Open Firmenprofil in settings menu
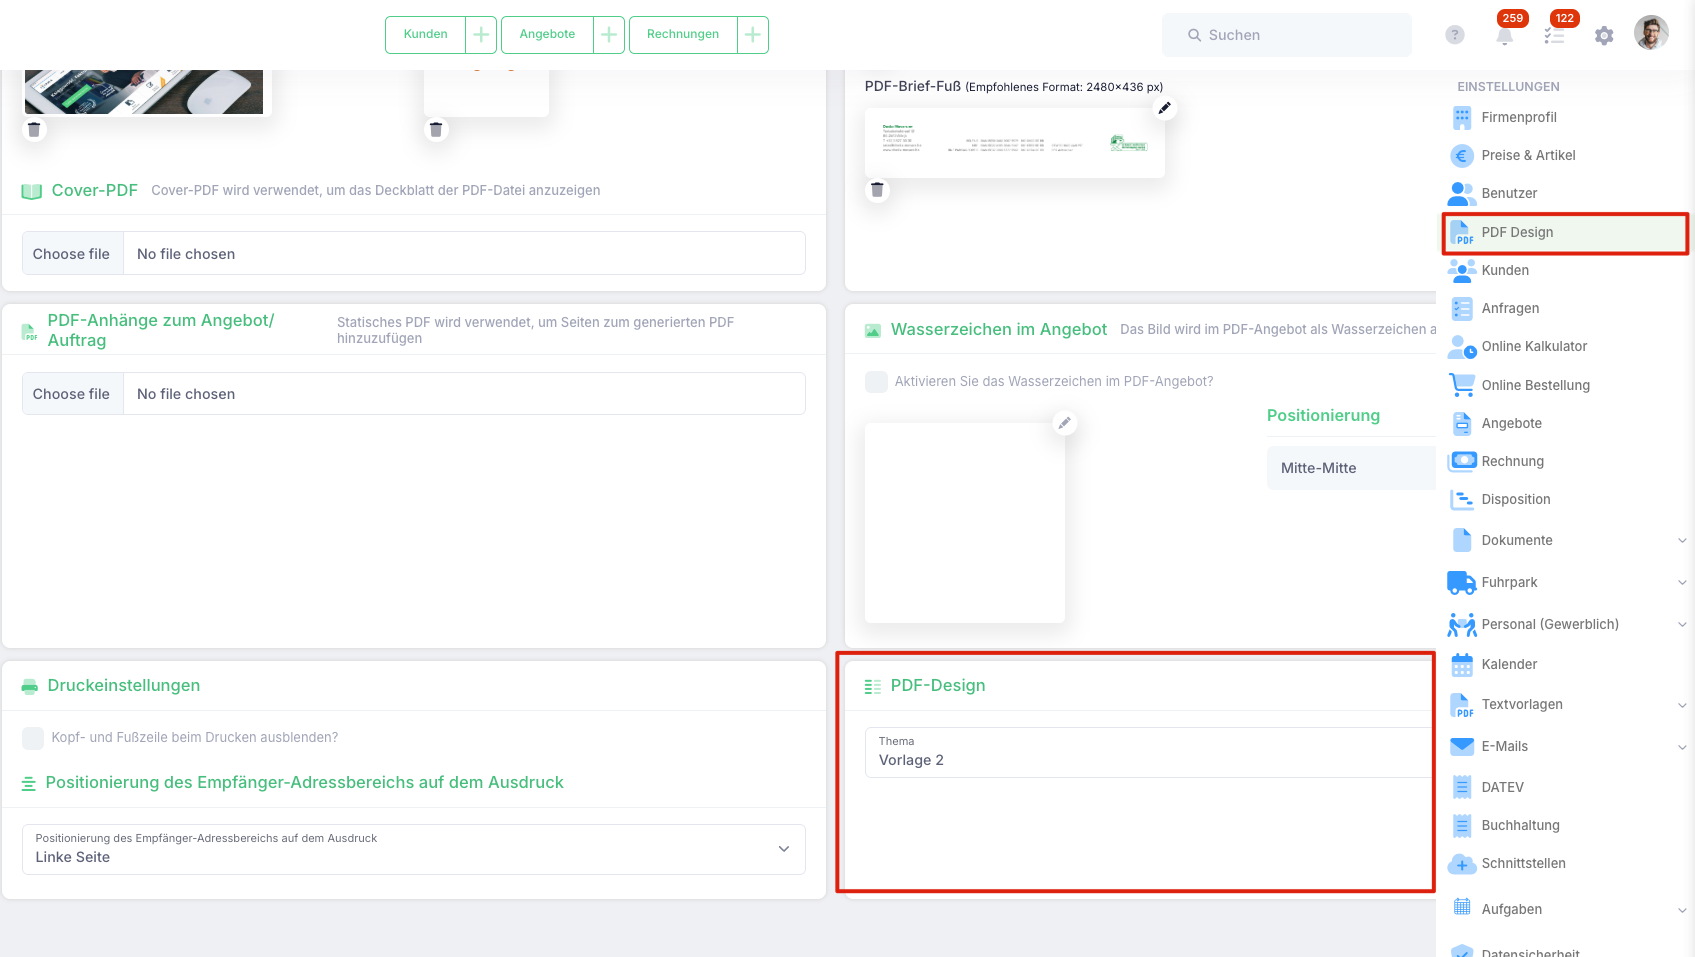Screen dimensions: 1695x957 click(1518, 117)
